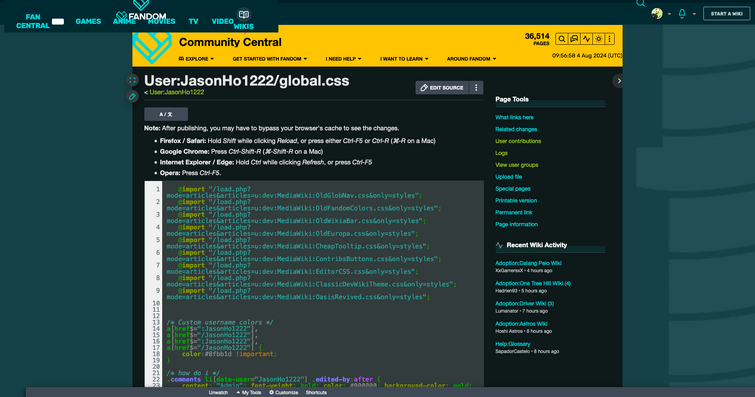Open the user avatar menu
Viewport: 755px width, 397px height.
pos(657,13)
